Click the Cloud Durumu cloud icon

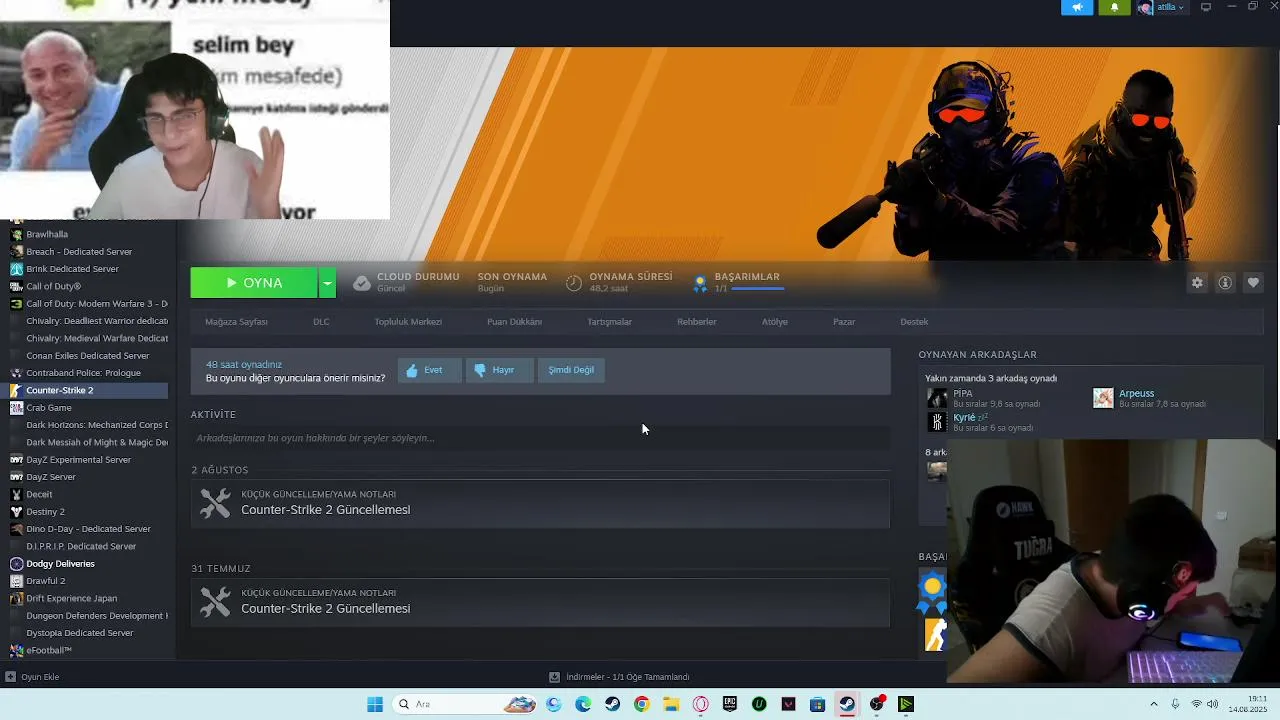362,283
